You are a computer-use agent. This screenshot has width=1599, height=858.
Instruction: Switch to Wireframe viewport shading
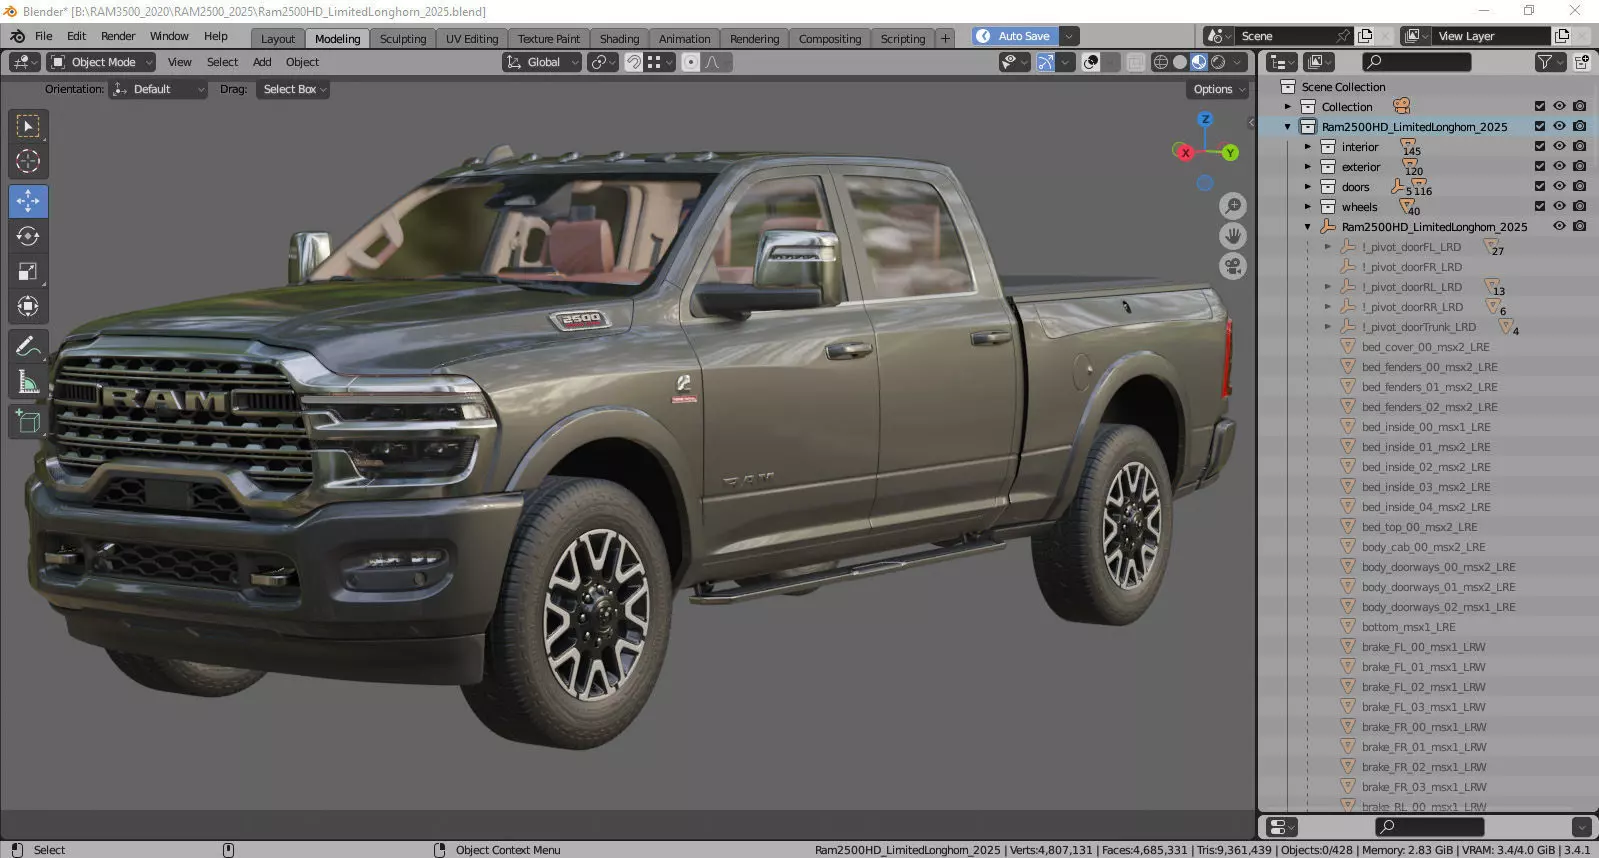1161,62
